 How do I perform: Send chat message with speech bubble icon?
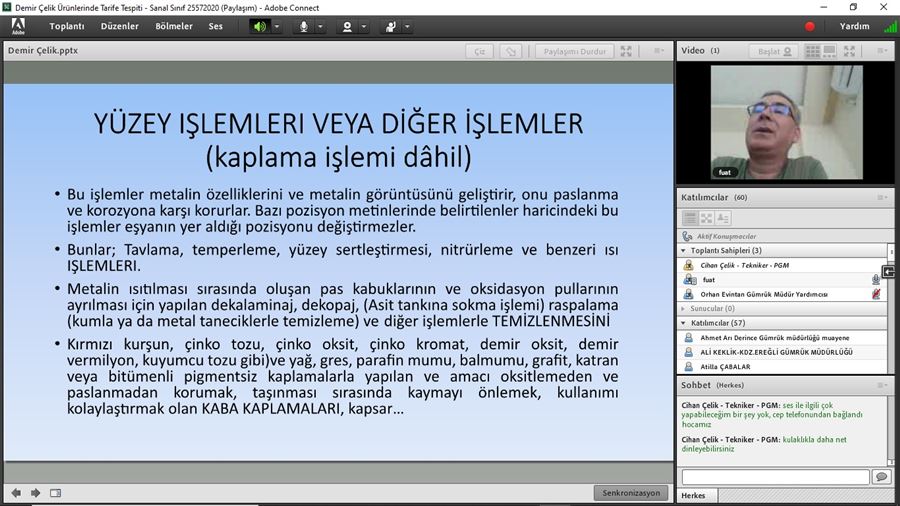pyautogui.click(x=881, y=477)
